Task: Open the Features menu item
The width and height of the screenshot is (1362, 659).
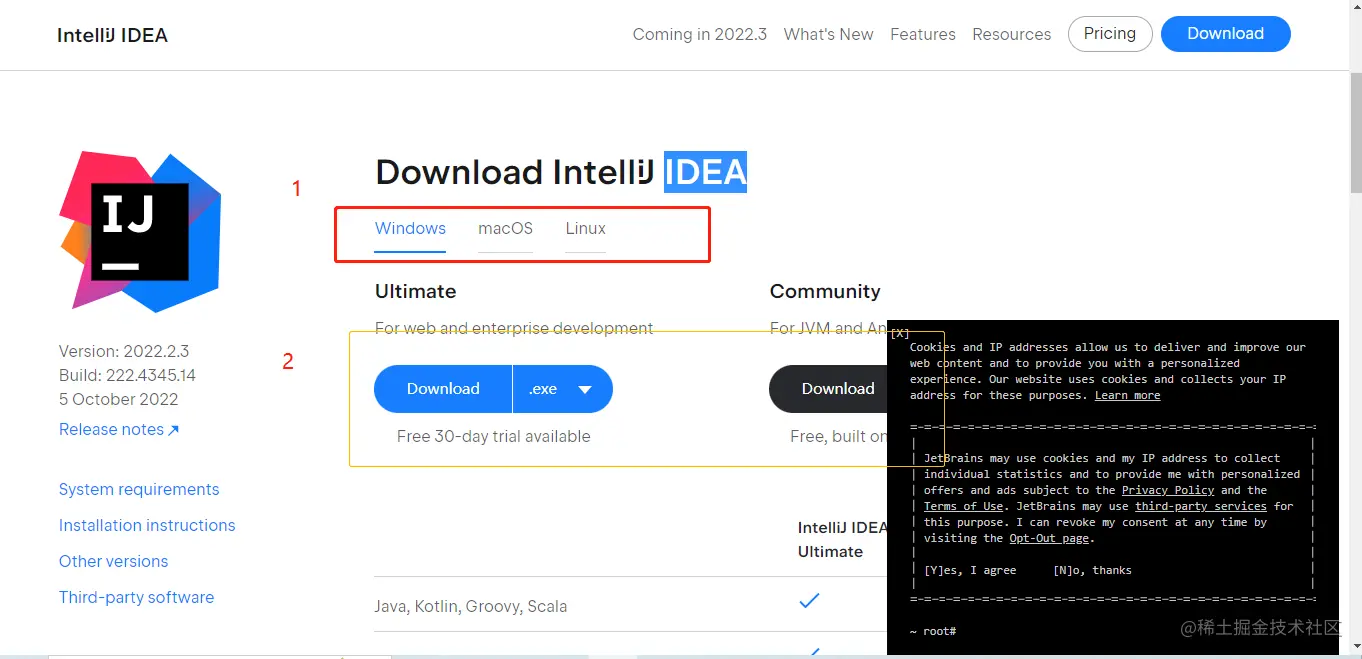Action: point(923,34)
